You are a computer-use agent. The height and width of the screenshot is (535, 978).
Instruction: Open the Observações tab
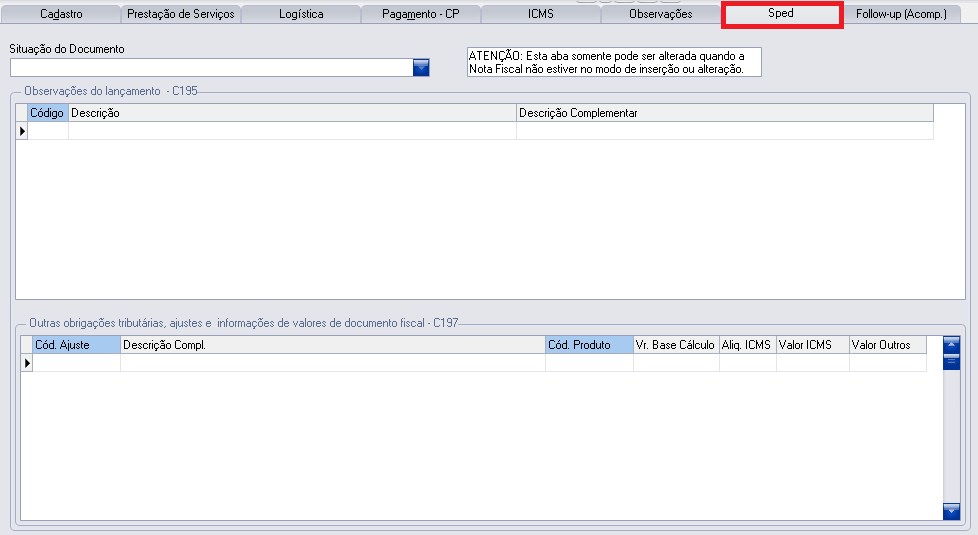[660, 14]
